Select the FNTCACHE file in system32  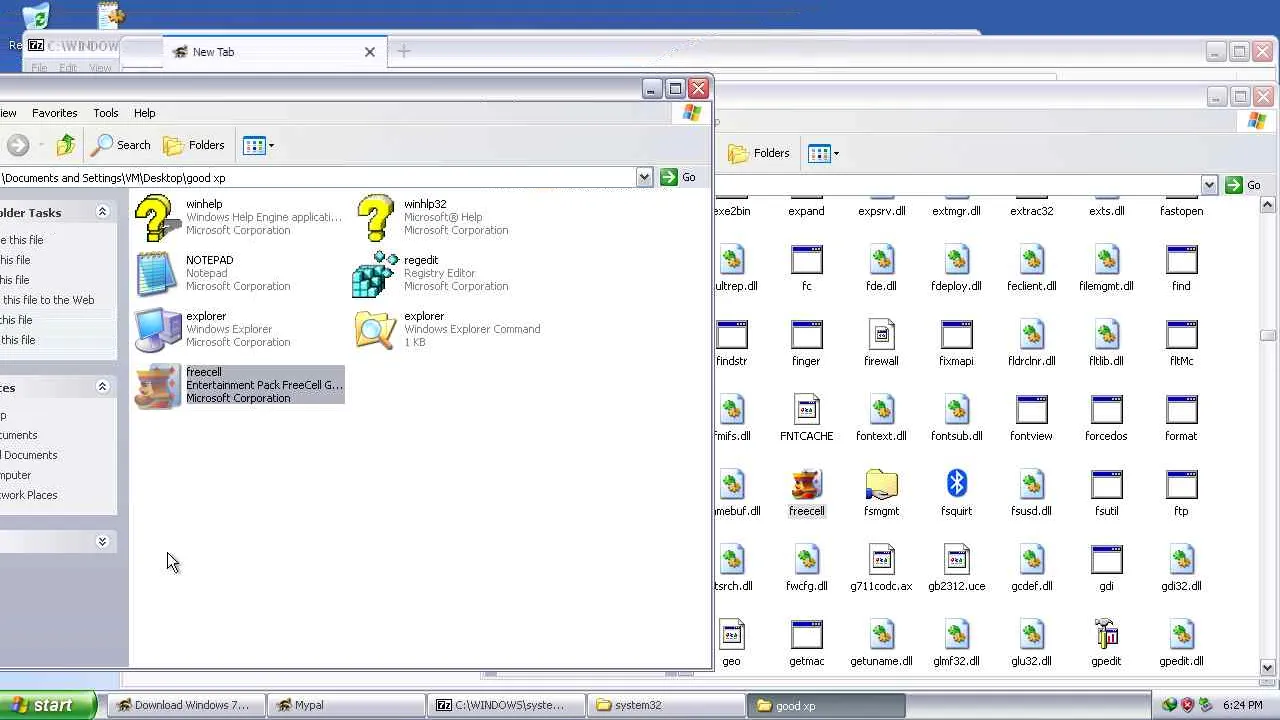tap(806, 419)
